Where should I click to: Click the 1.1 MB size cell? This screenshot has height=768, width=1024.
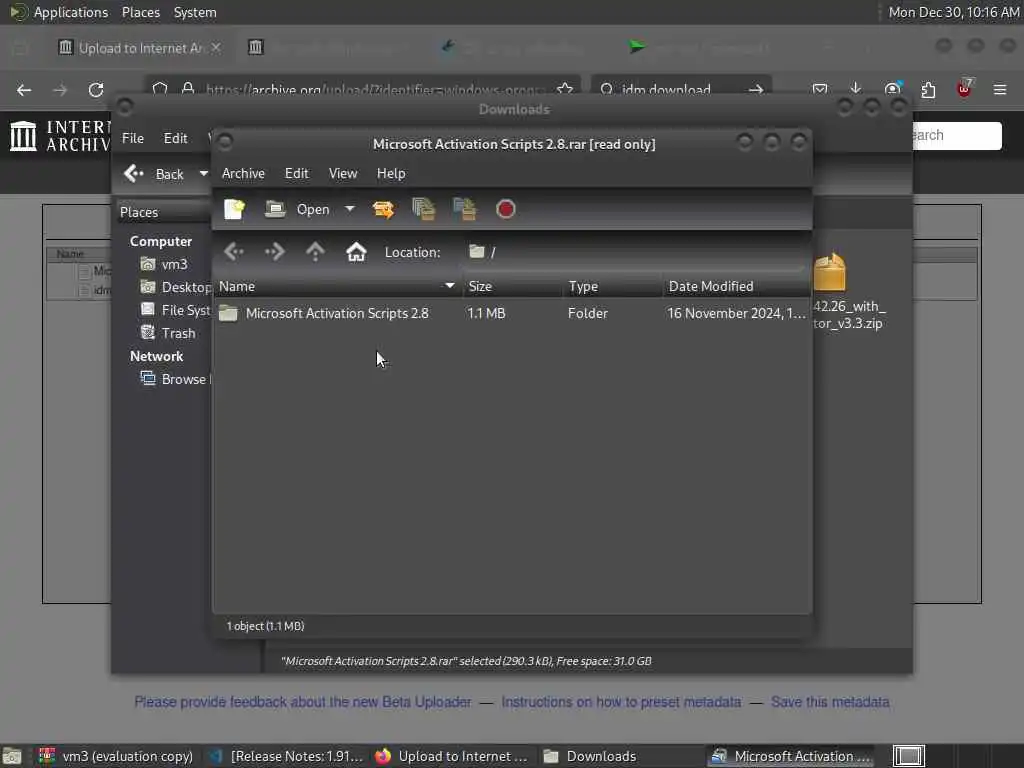coord(486,313)
